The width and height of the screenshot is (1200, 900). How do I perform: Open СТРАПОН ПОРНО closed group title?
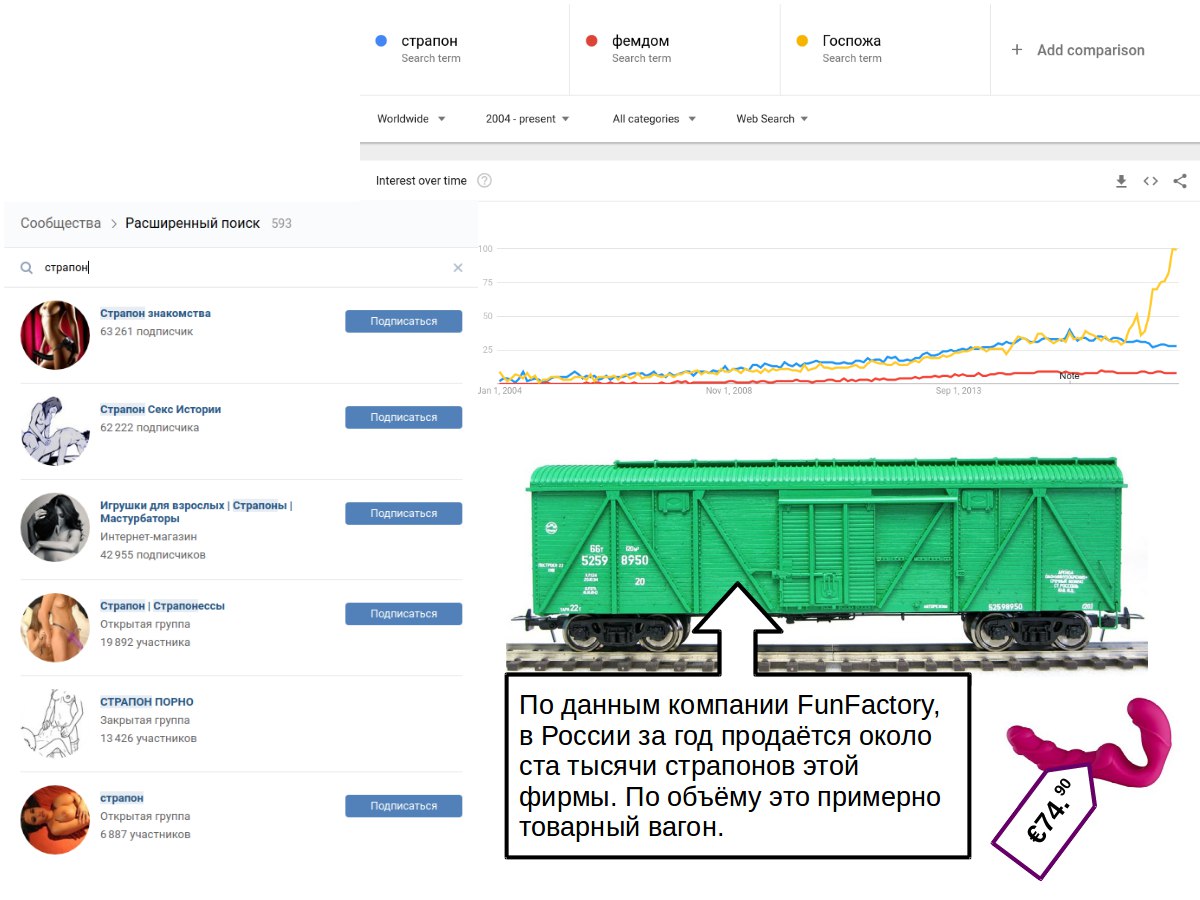(147, 702)
